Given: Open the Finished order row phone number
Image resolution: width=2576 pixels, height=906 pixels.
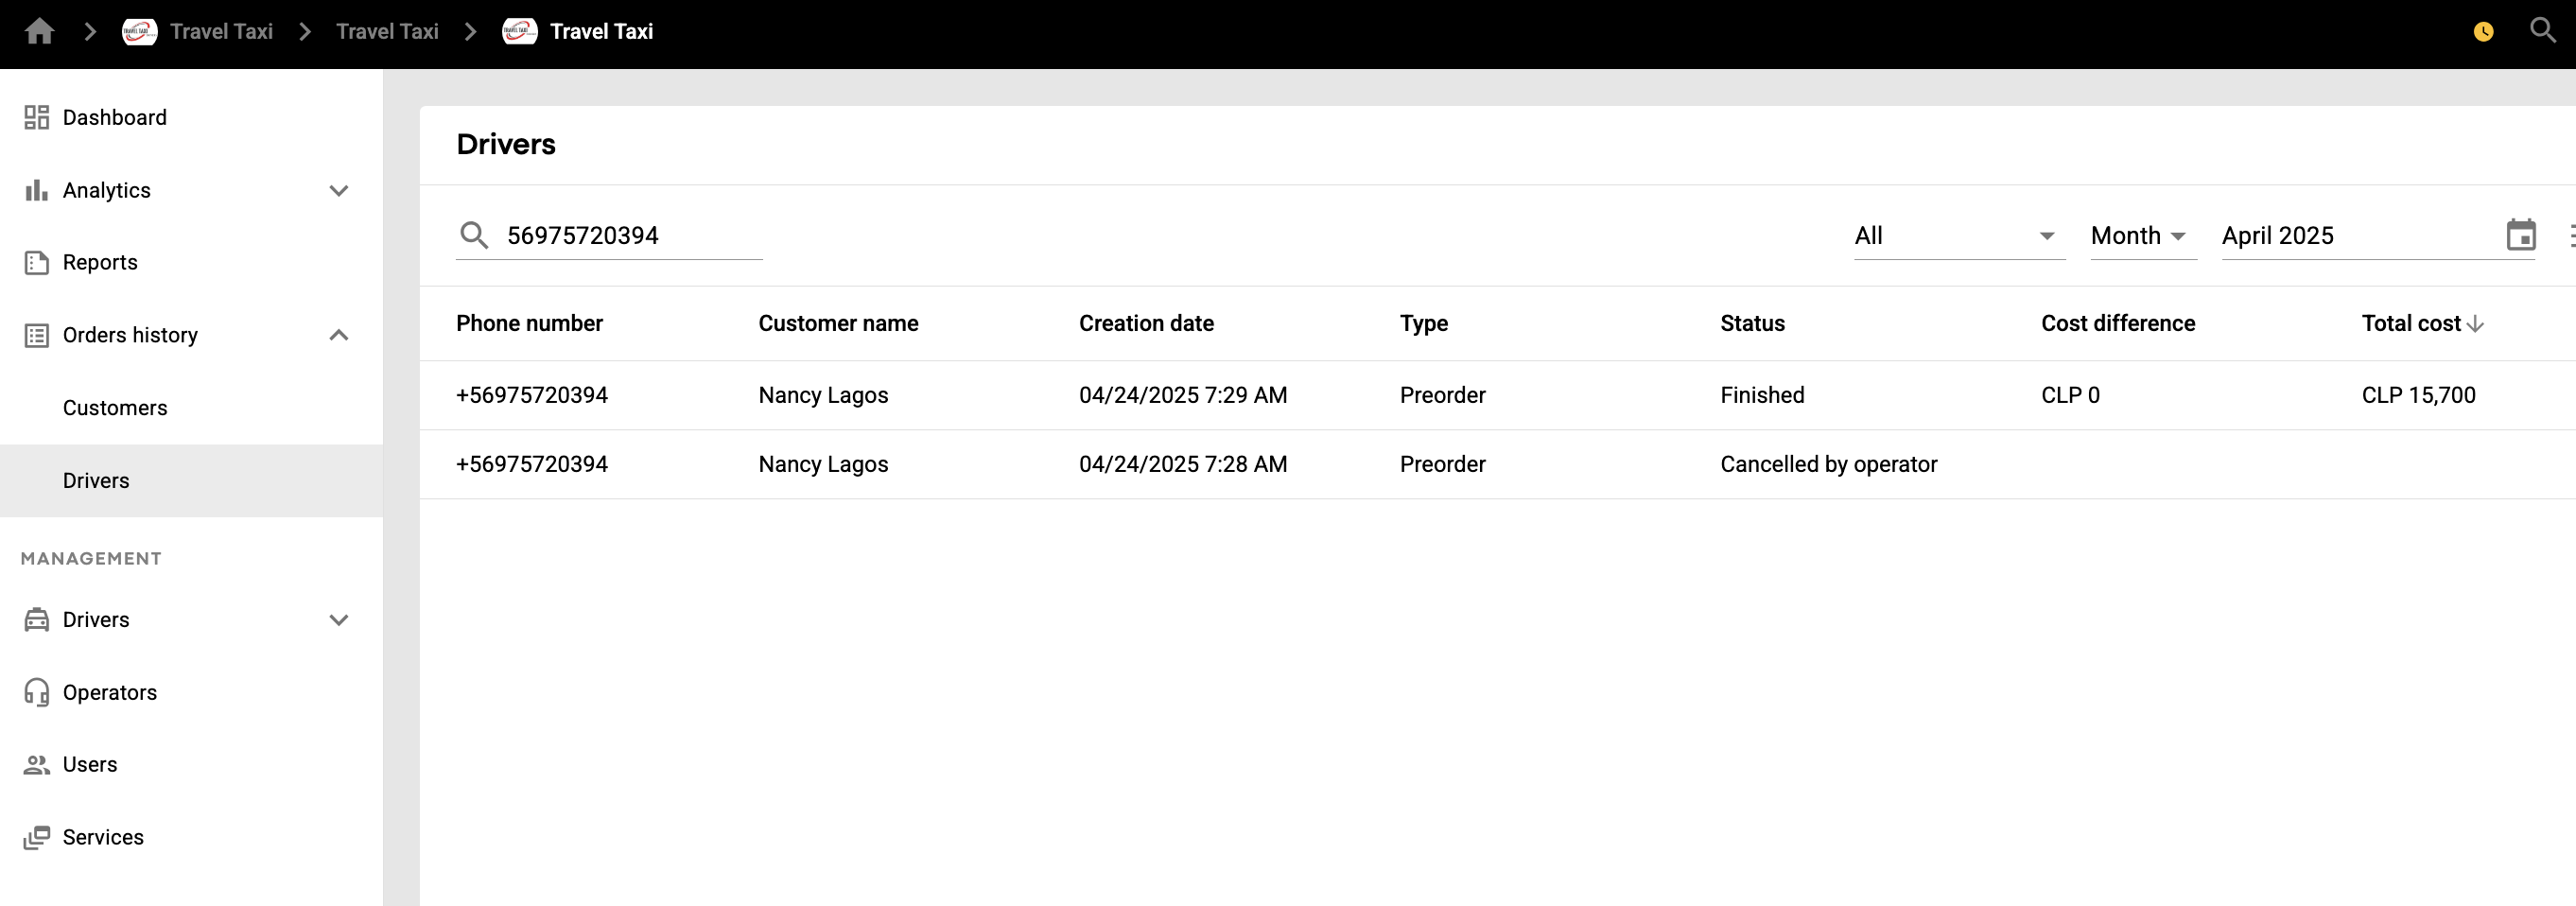Looking at the screenshot, I should point(532,396).
